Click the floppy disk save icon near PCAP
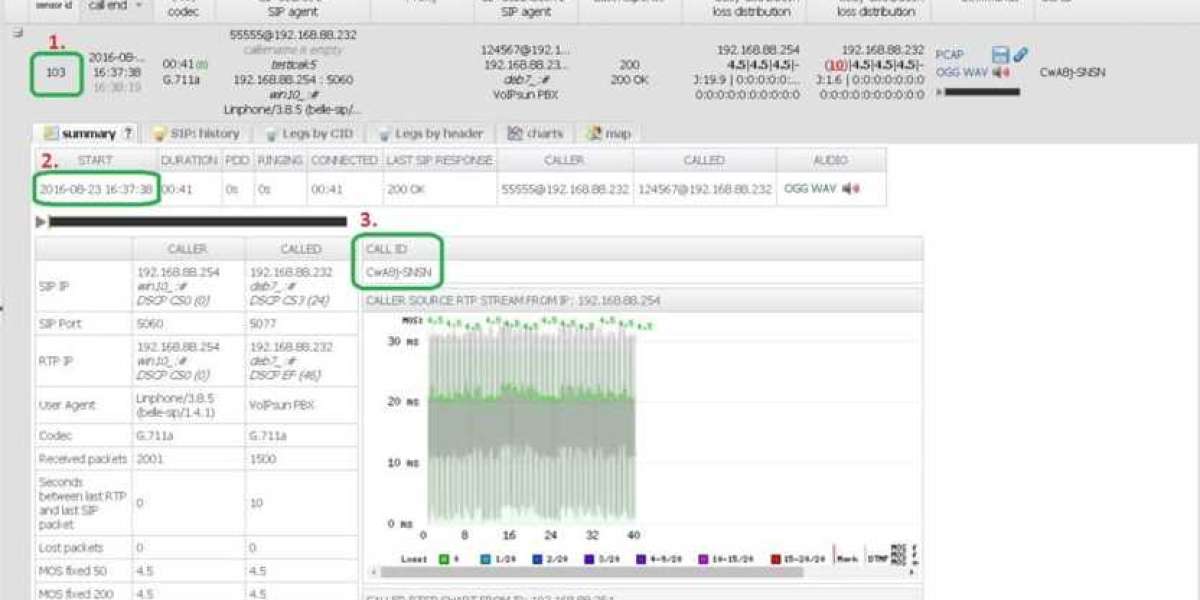Screen dimensions: 1200x600 (1000, 54)
